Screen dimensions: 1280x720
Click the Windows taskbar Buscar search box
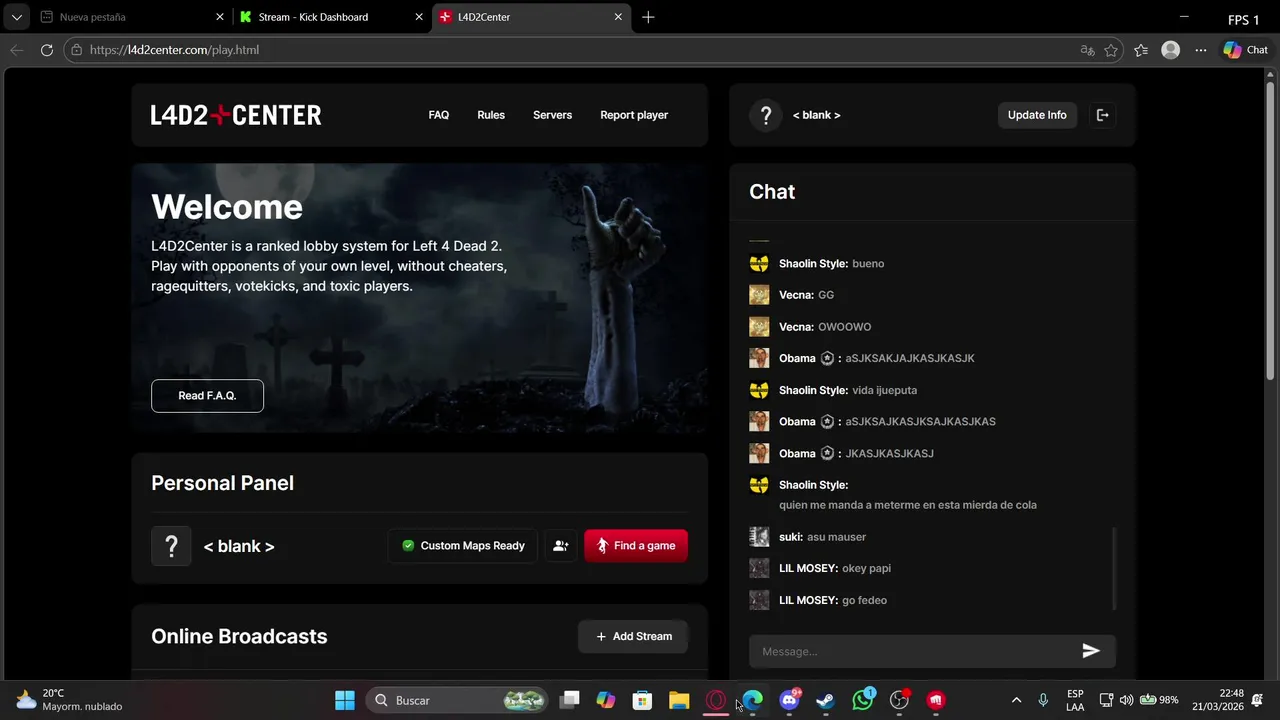coord(457,700)
